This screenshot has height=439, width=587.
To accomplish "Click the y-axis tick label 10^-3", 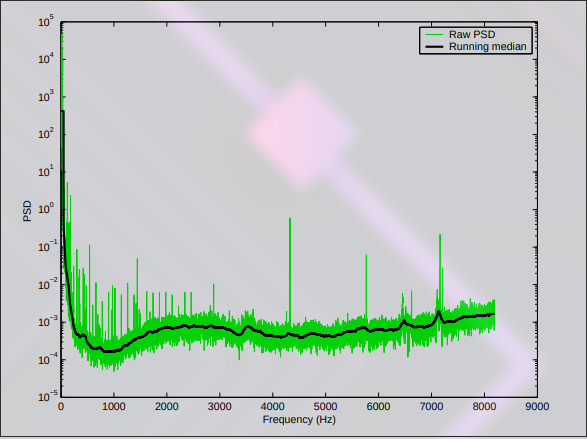I will point(48,321).
